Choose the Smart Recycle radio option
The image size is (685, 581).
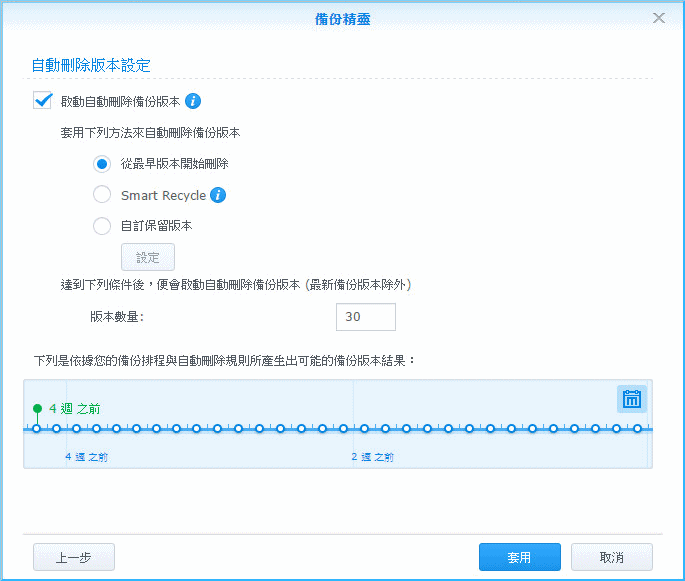click(102, 195)
